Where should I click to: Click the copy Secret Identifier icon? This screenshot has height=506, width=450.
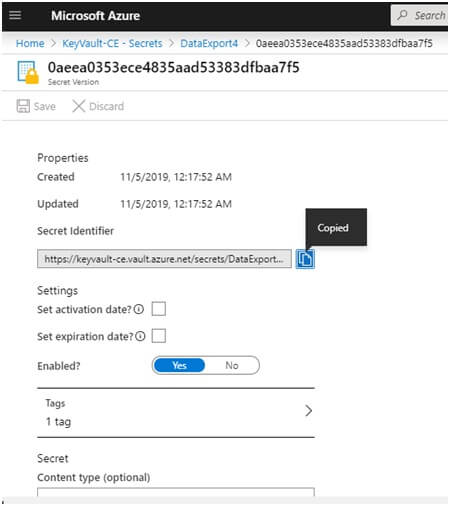pyautogui.click(x=305, y=259)
